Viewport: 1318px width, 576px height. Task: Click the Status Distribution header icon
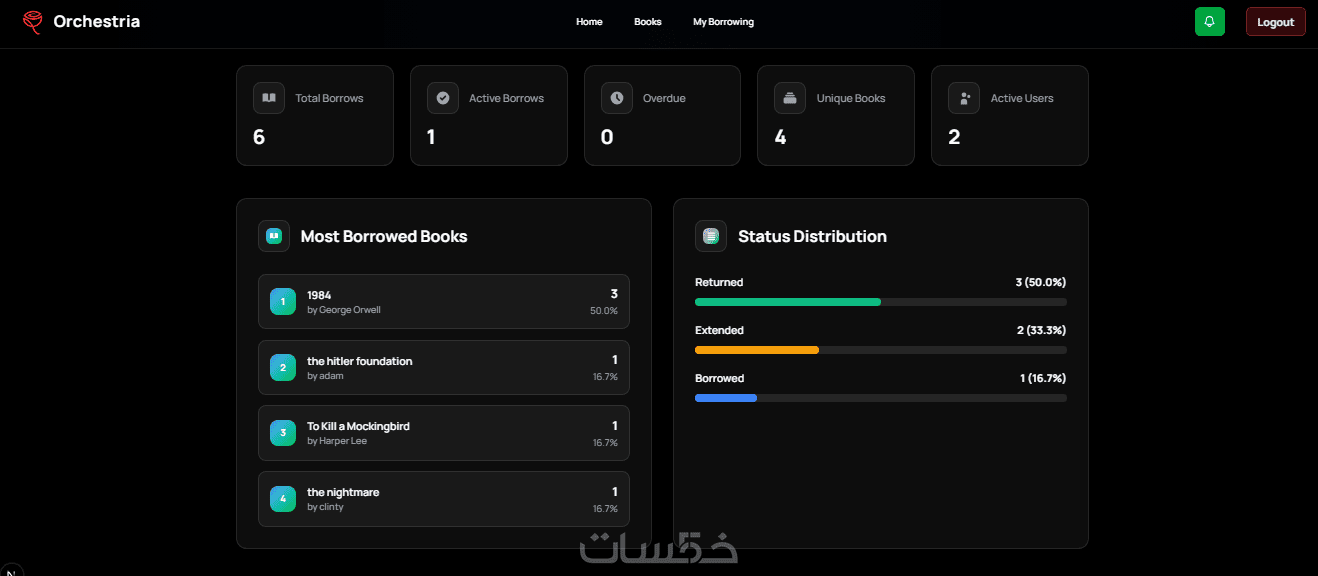(711, 236)
